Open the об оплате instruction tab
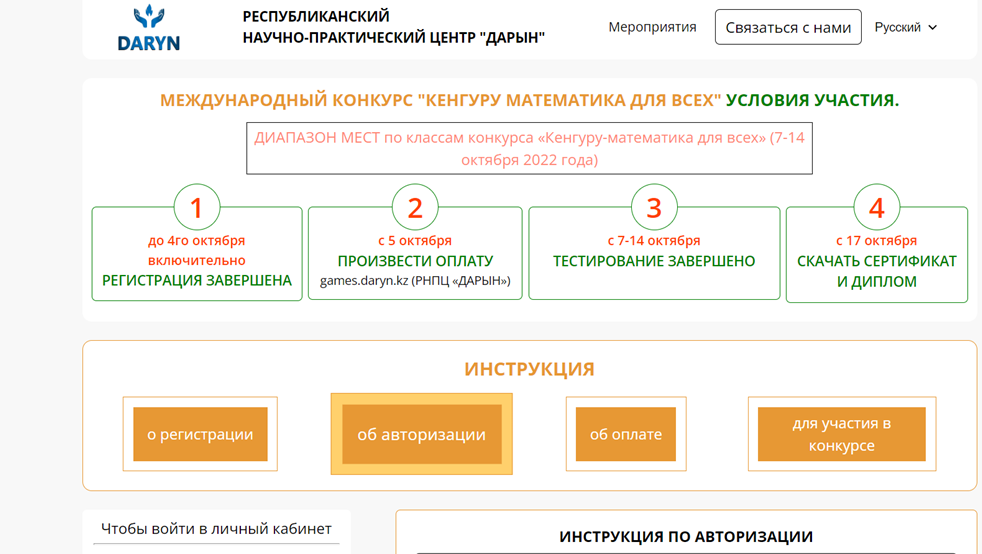Viewport: 982px width, 554px height. pos(626,434)
